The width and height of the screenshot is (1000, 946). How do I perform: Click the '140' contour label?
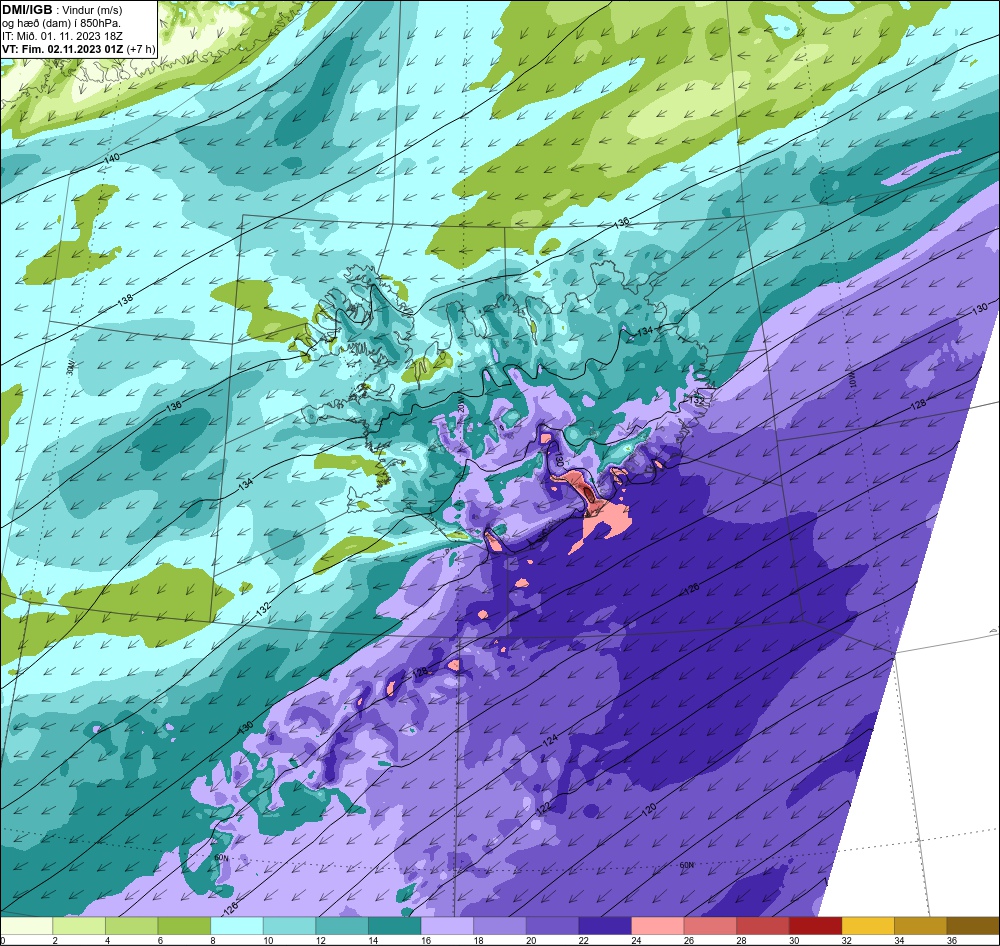(x=110, y=159)
